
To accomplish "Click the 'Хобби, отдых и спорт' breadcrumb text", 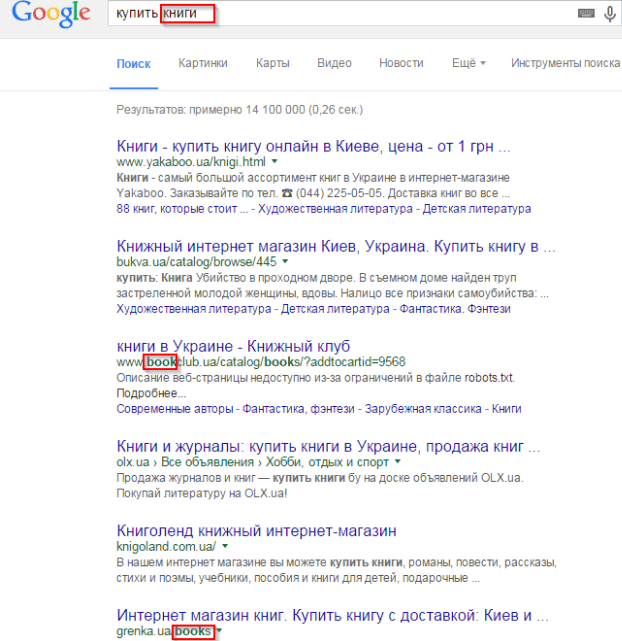I will (327, 462).
